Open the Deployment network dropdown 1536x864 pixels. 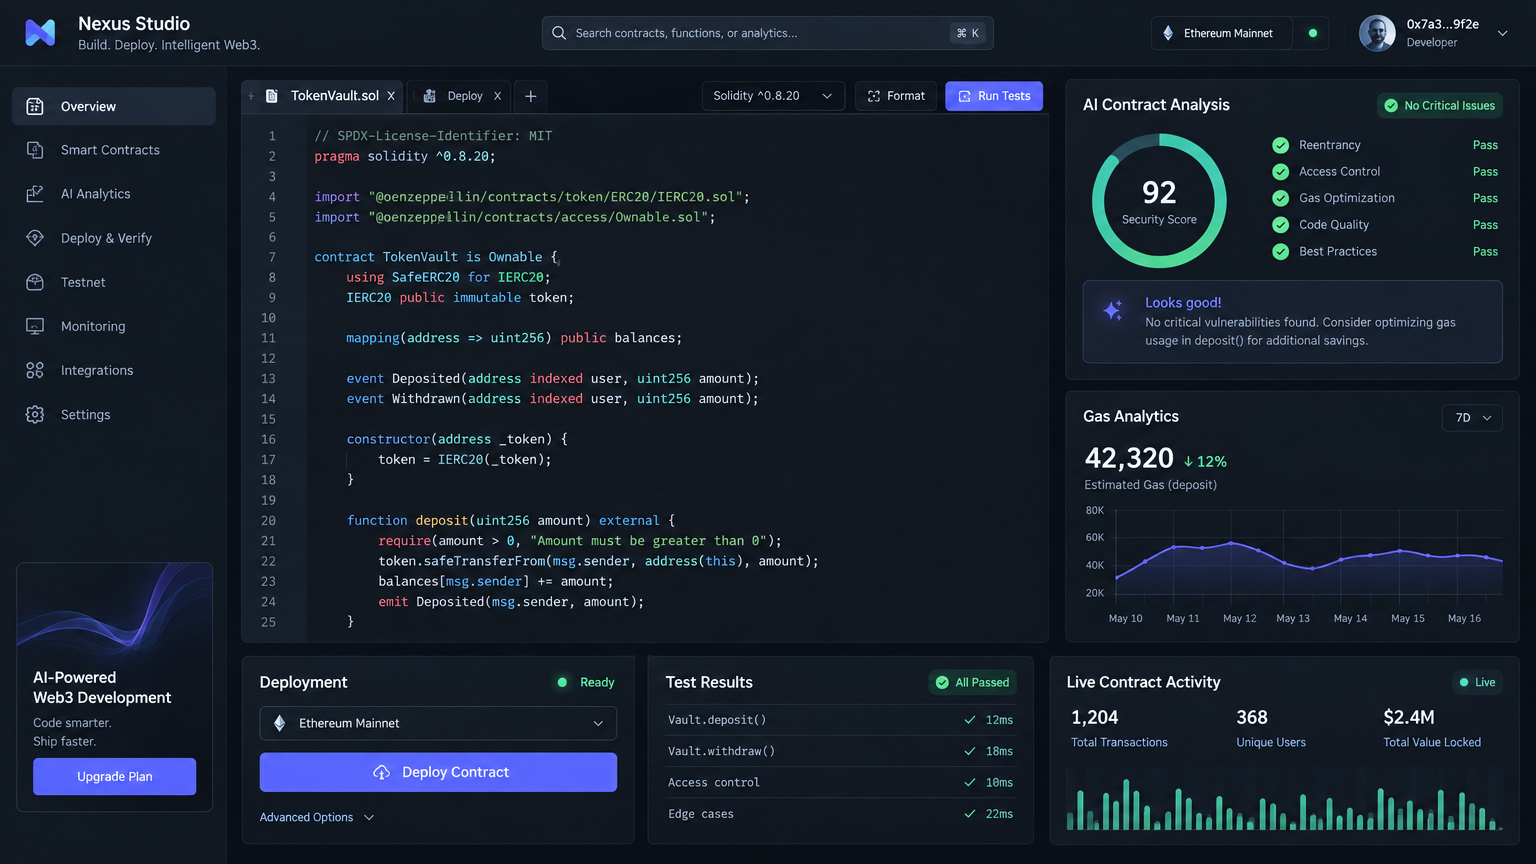[x=438, y=723]
